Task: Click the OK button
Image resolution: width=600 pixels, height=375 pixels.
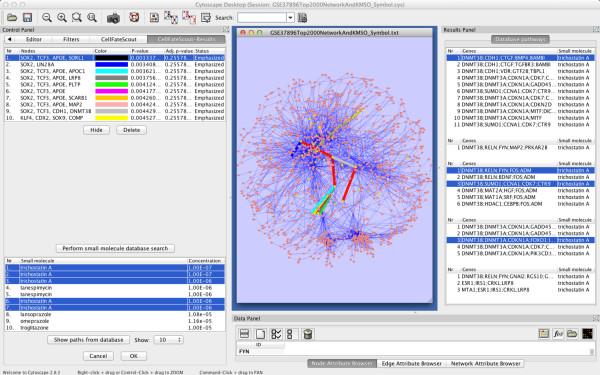Action: [134, 356]
